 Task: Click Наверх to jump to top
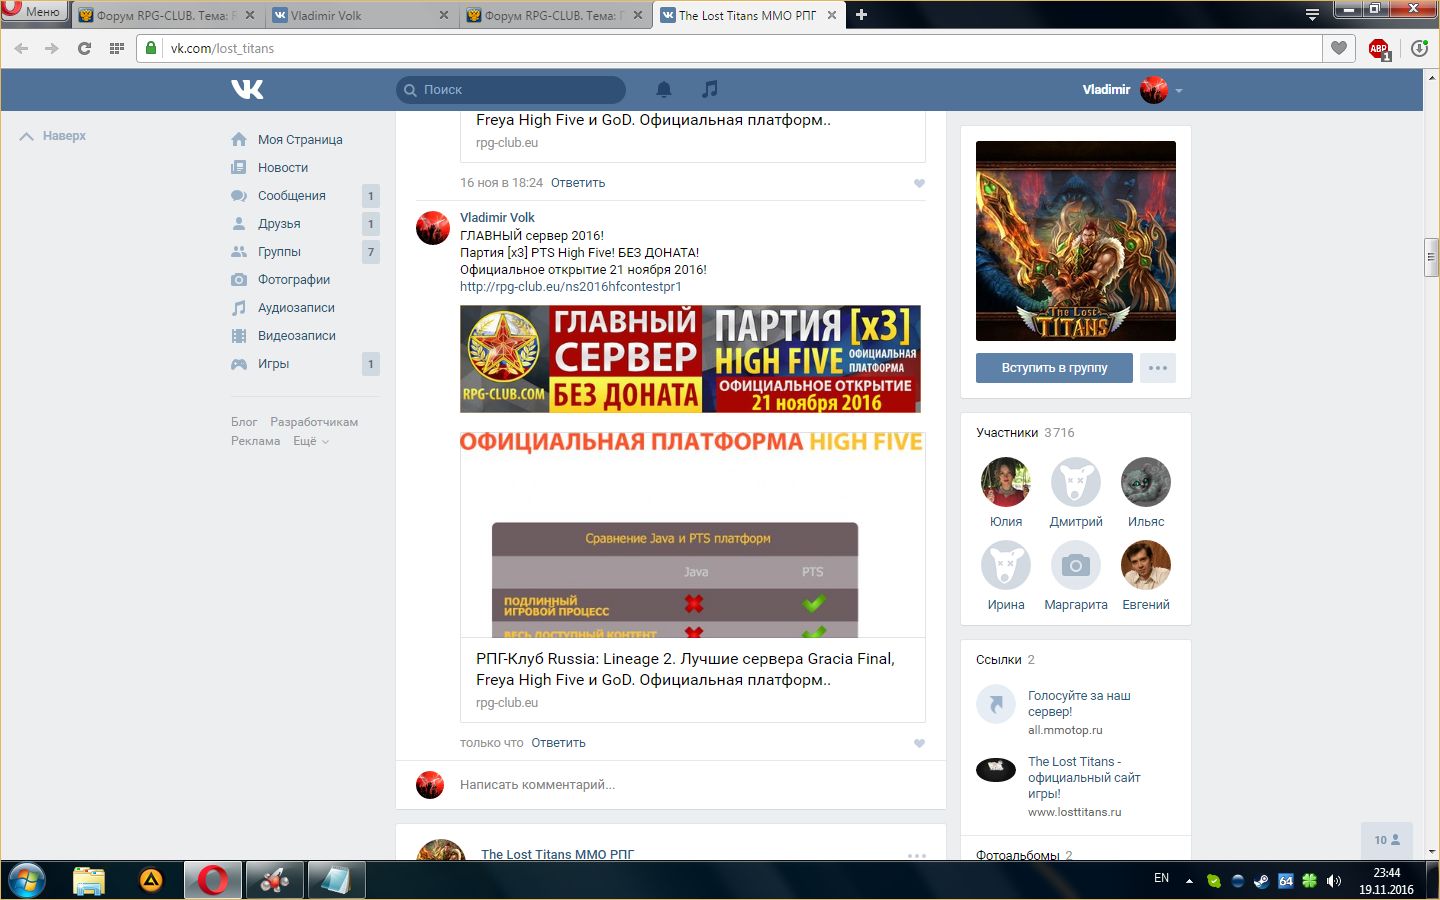pos(53,136)
